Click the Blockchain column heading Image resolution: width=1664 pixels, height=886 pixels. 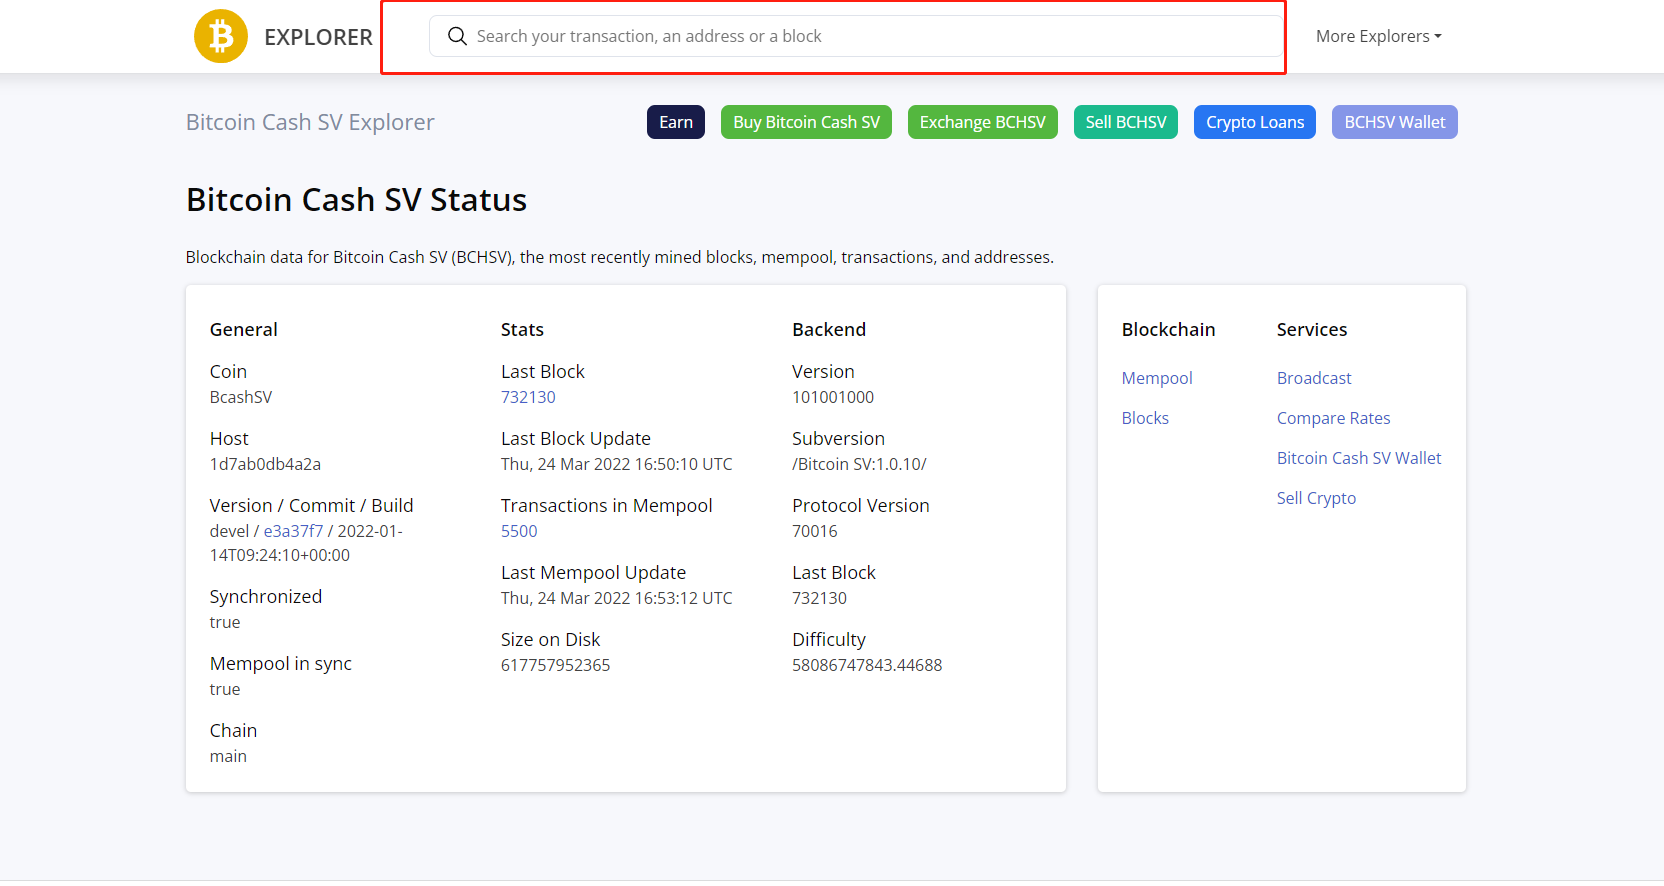pos(1168,330)
